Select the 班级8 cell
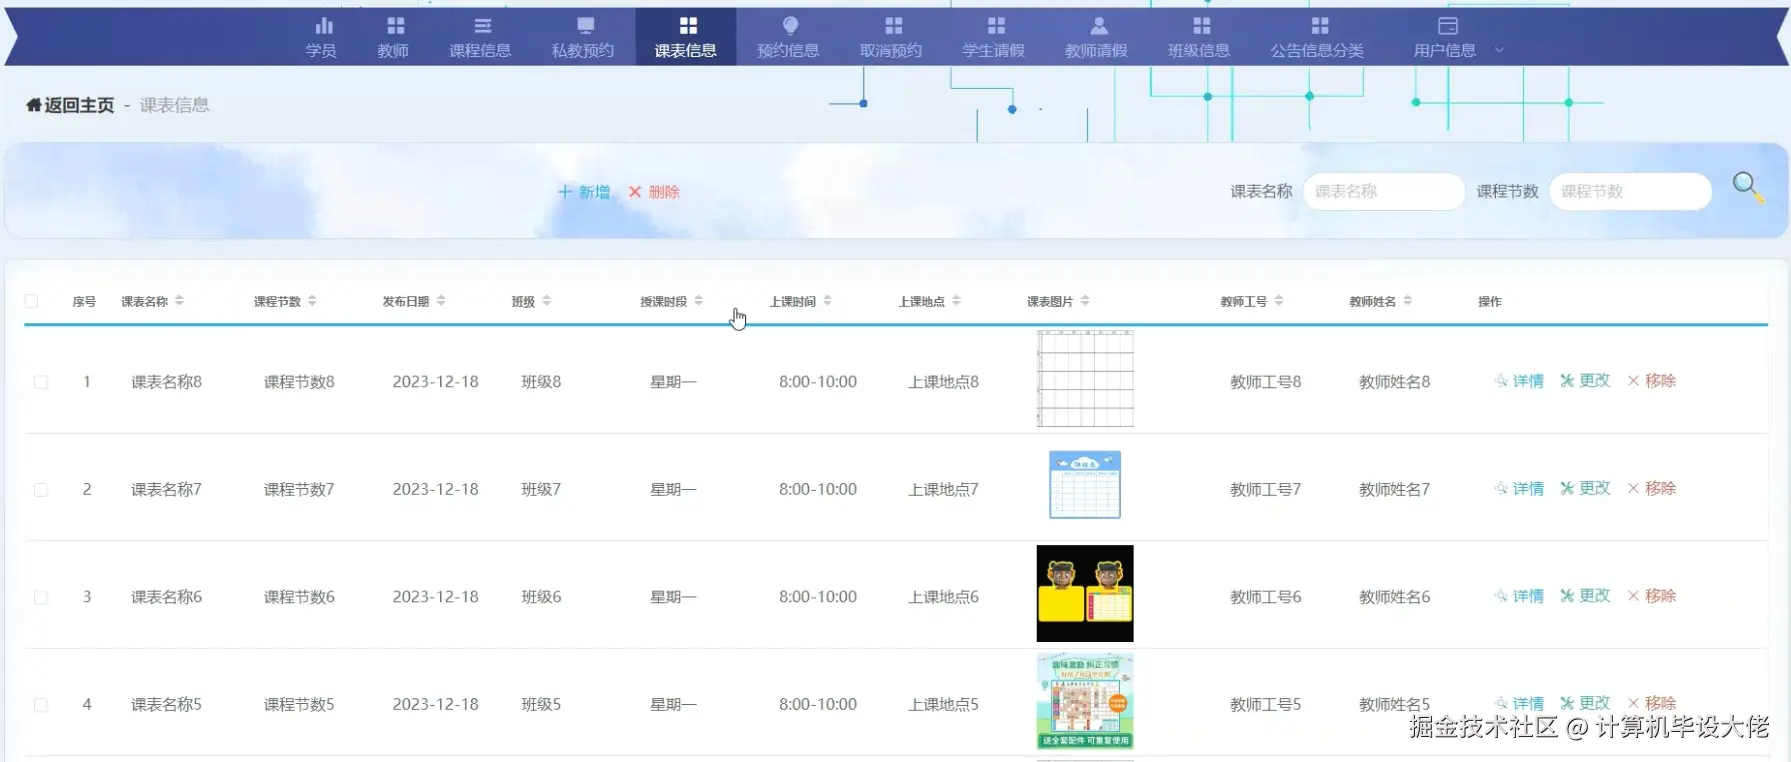 [x=541, y=382]
